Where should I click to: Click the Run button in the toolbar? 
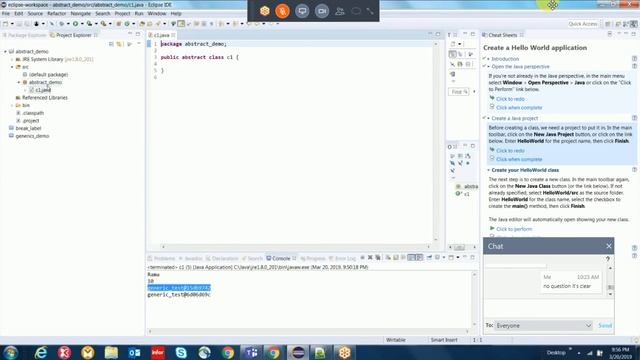(76, 24)
